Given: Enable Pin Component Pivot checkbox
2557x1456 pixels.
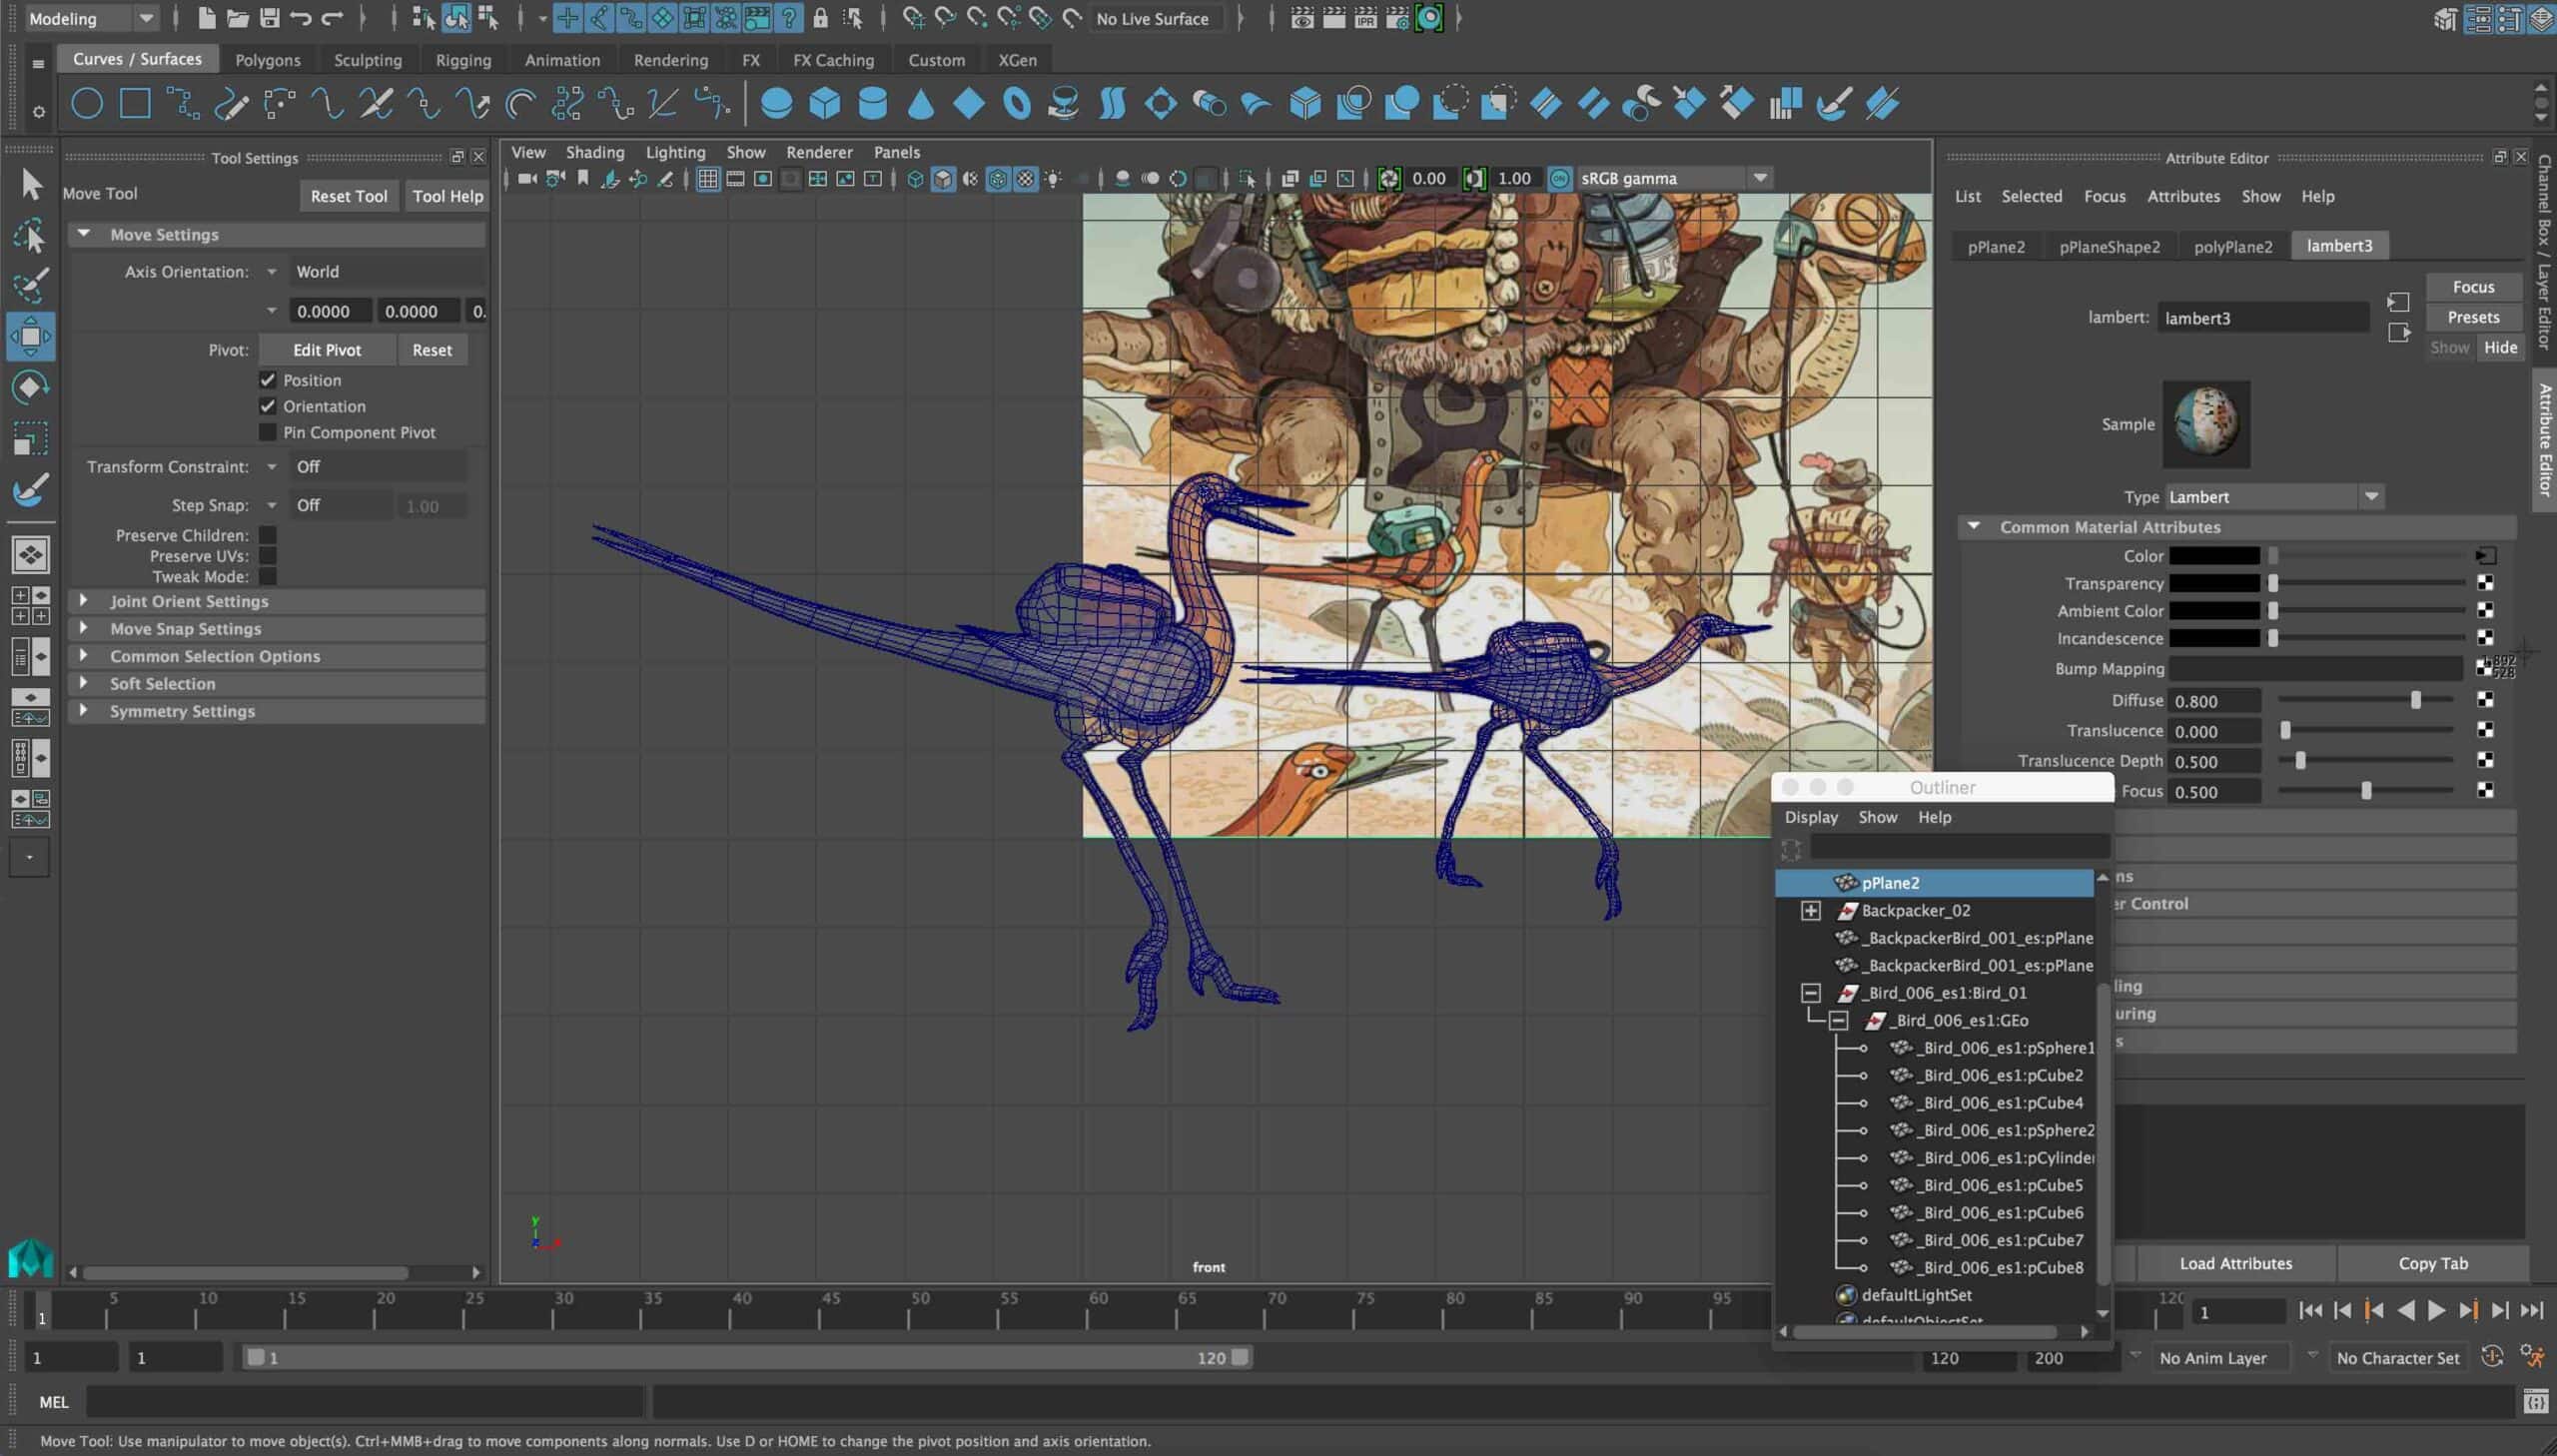Looking at the screenshot, I should tap(267, 432).
